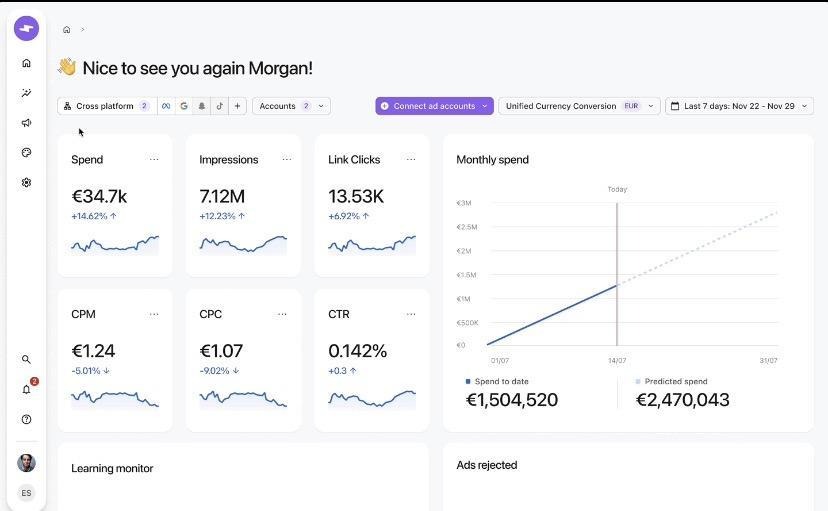Select the Snapchat platform filter icon
This screenshot has width=828, height=511.
click(x=202, y=106)
